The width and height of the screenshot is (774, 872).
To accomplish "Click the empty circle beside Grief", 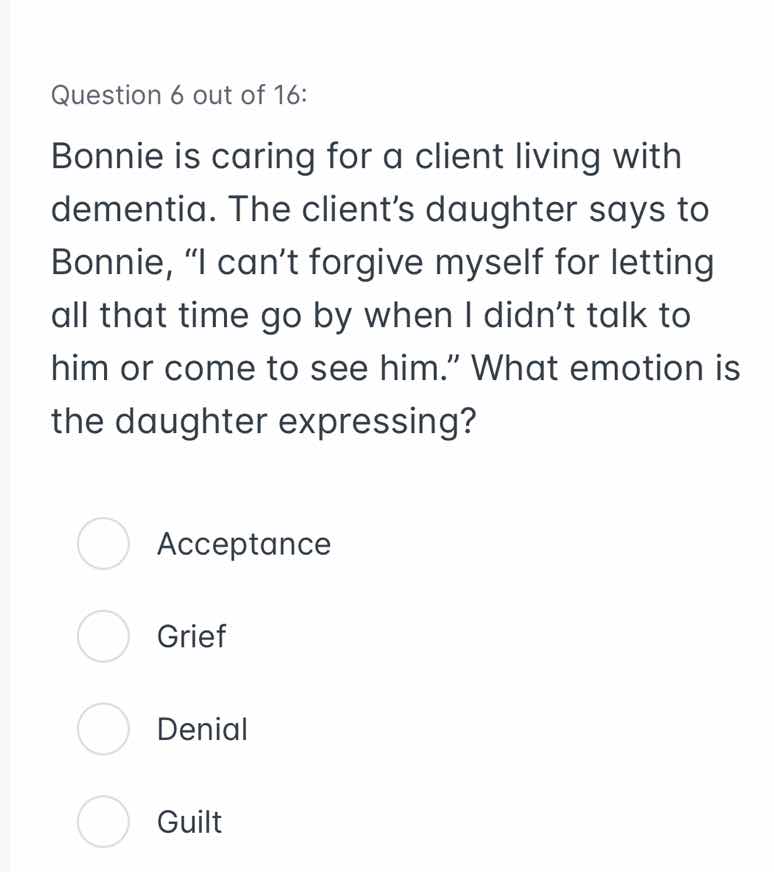I will 102,637.
